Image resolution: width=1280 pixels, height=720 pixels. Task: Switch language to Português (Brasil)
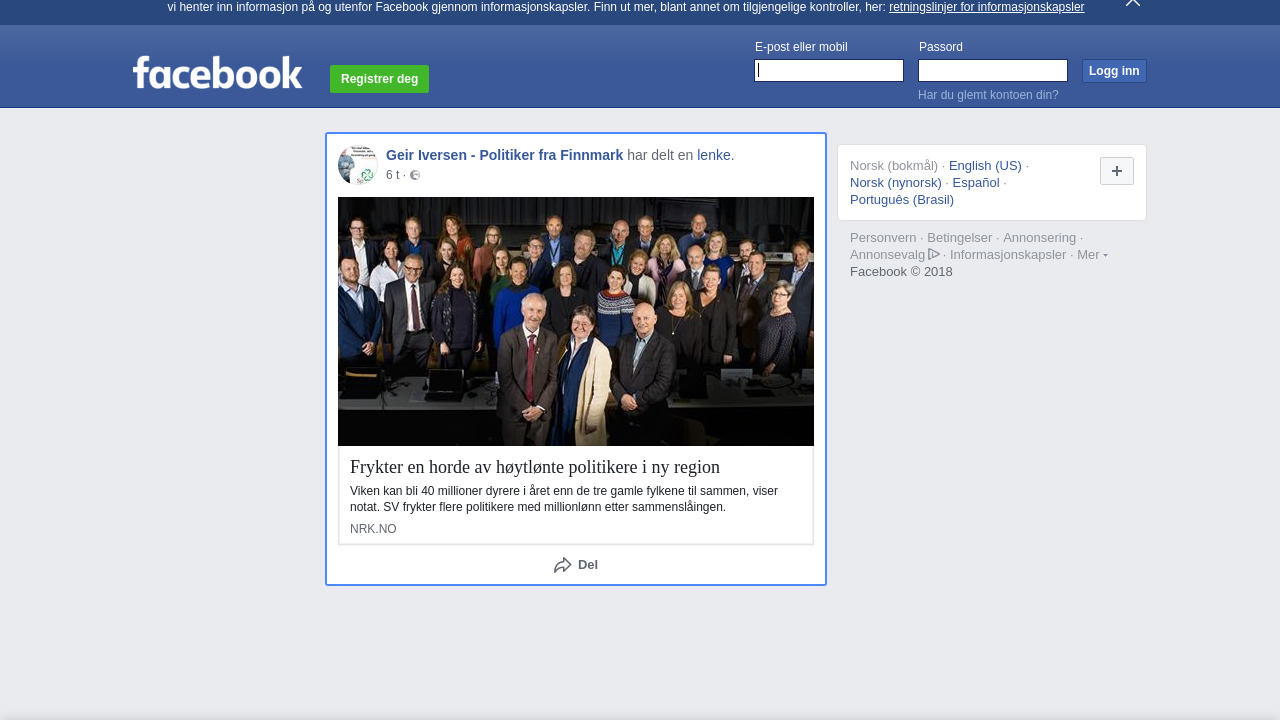[902, 199]
